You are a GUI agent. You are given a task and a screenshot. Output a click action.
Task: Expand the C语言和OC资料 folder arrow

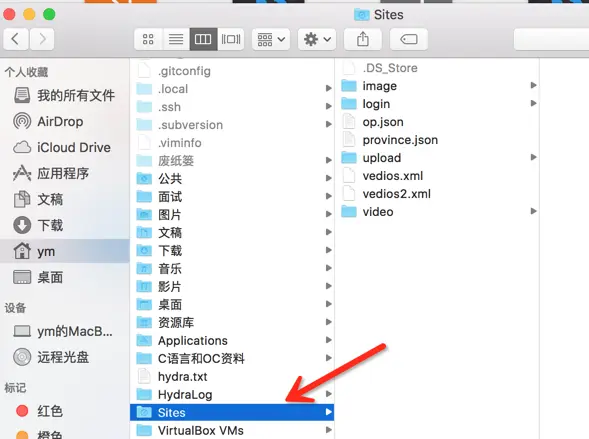tap(329, 358)
